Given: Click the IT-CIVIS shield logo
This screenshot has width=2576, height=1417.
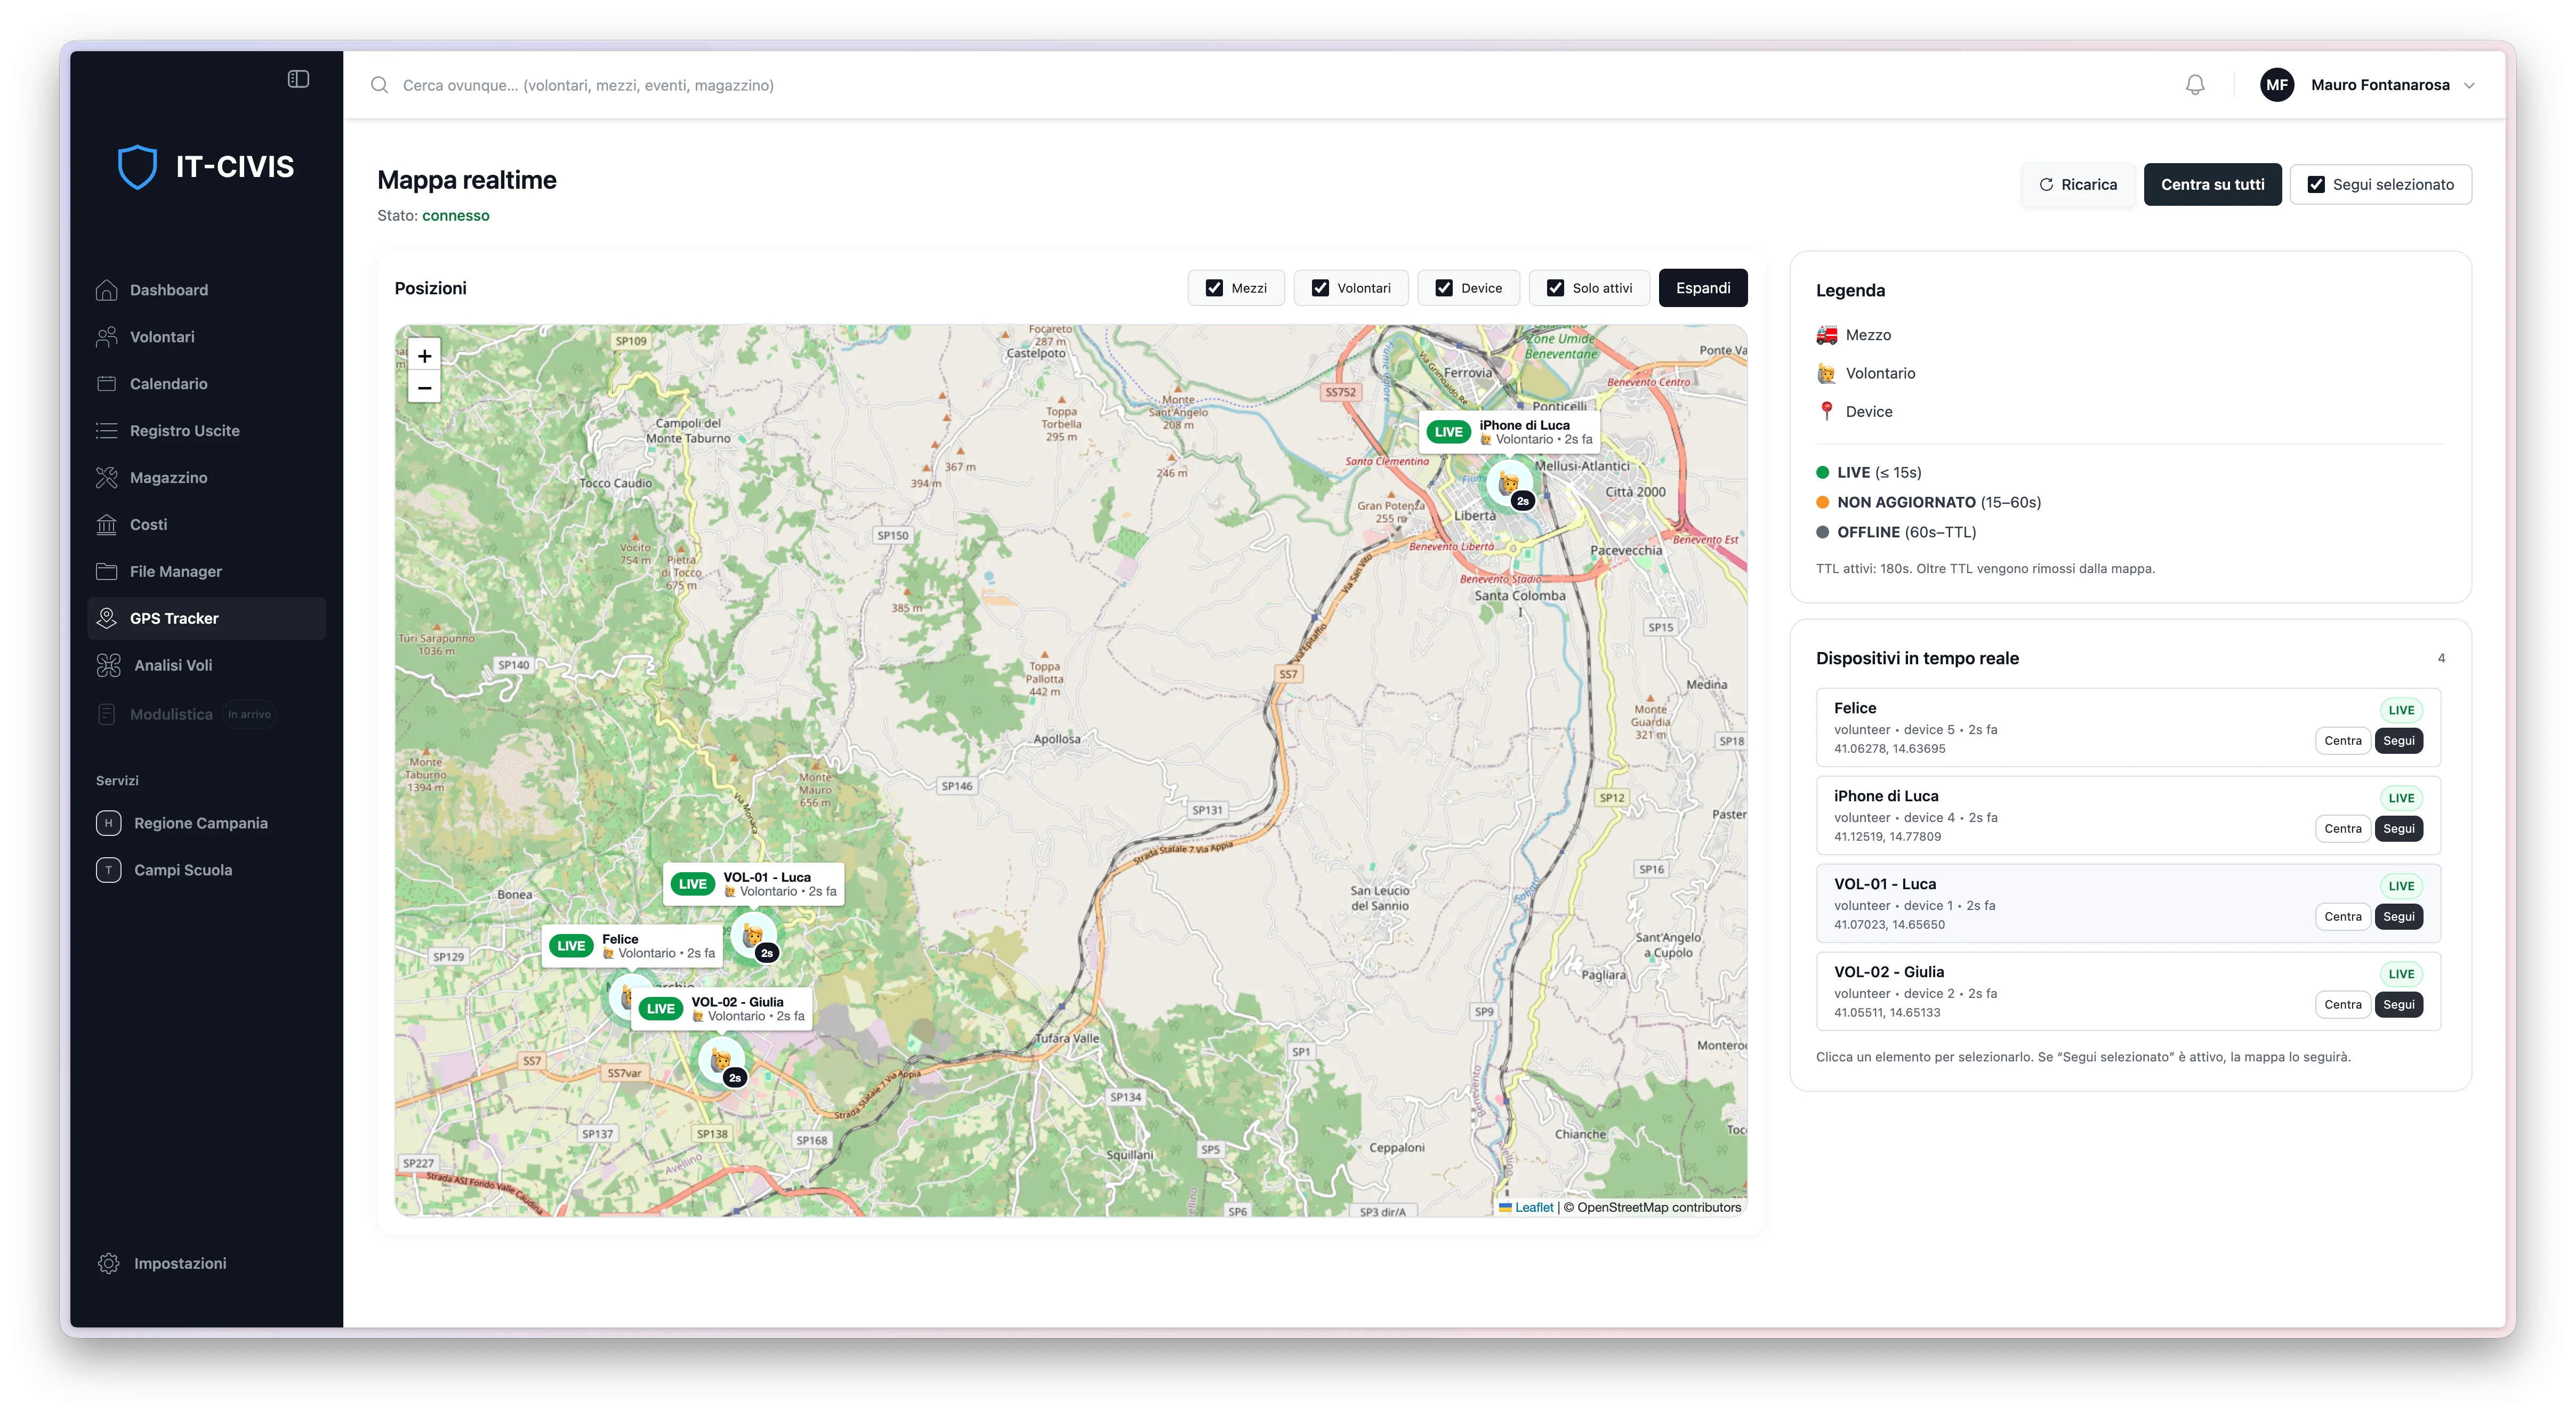Looking at the screenshot, I should click(x=137, y=166).
